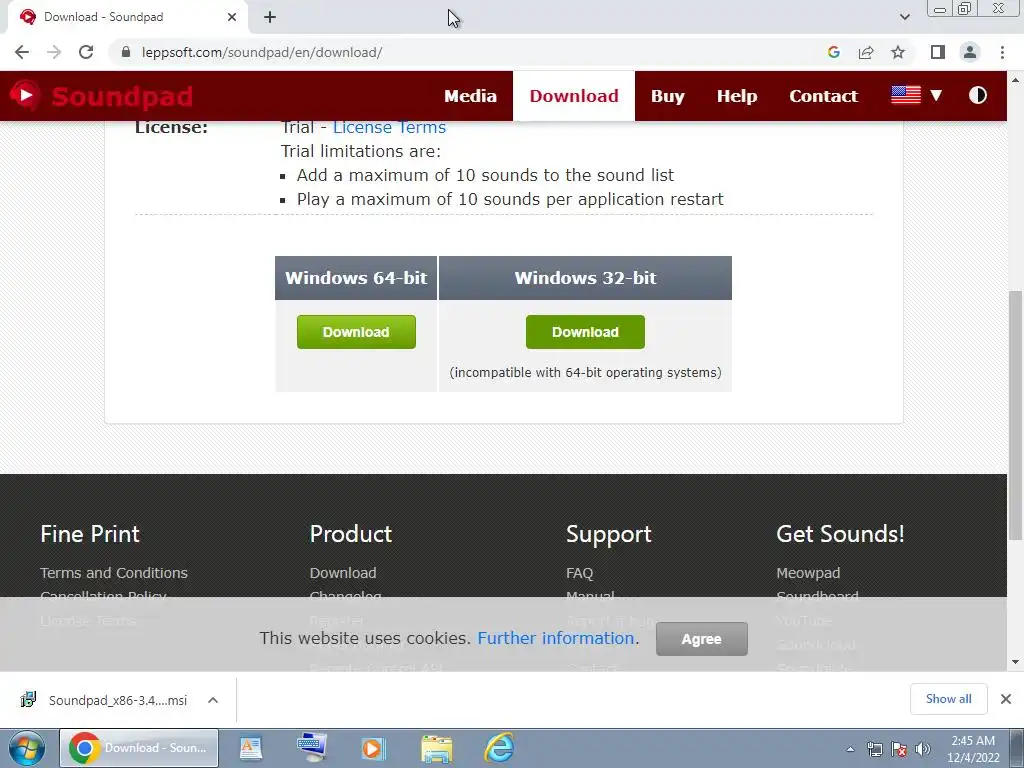1024x768 pixels.
Task: Open the Buy page
Action: [x=667, y=96]
